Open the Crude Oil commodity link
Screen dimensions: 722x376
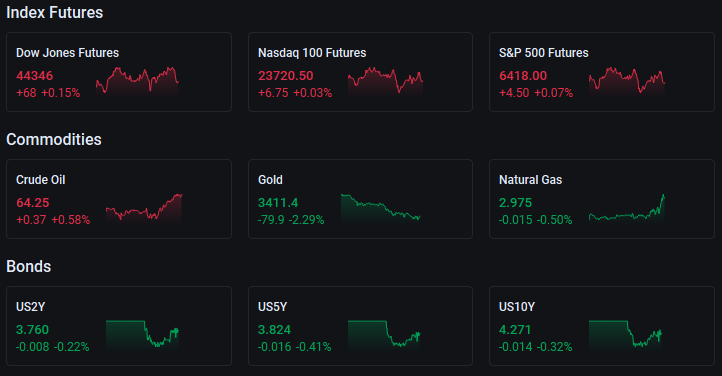point(41,180)
